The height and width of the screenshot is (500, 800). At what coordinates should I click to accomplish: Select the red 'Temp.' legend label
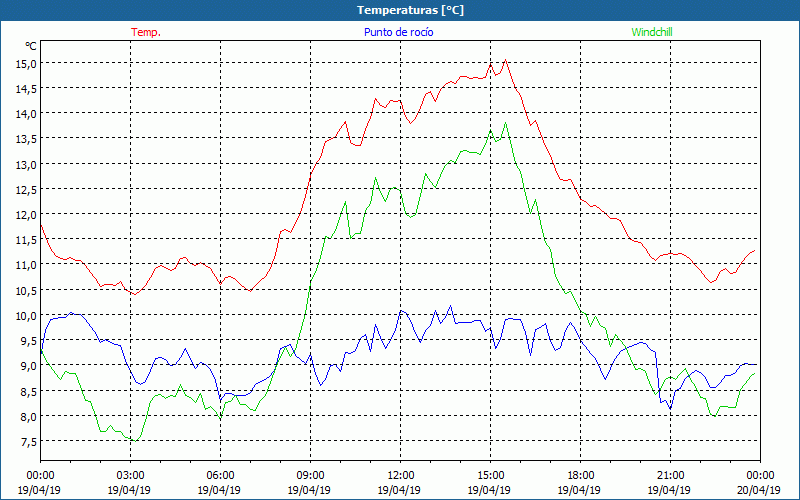(x=146, y=32)
